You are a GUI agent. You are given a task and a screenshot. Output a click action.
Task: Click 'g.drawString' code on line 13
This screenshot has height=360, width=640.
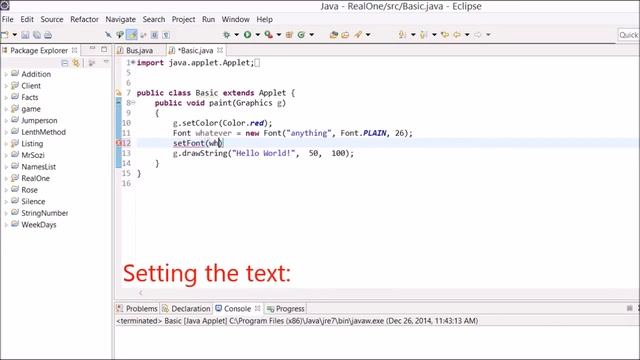pos(200,153)
